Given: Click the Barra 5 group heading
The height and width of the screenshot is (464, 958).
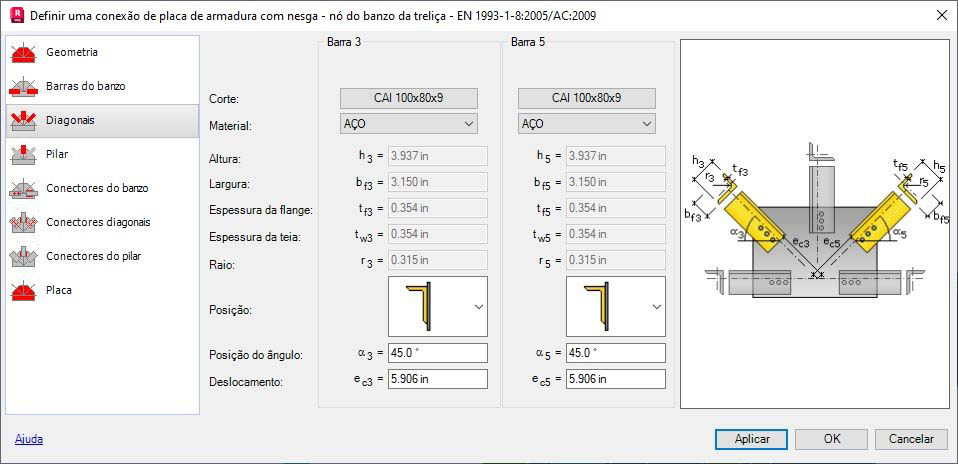Looking at the screenshot, I should click(x=528, y=42).
